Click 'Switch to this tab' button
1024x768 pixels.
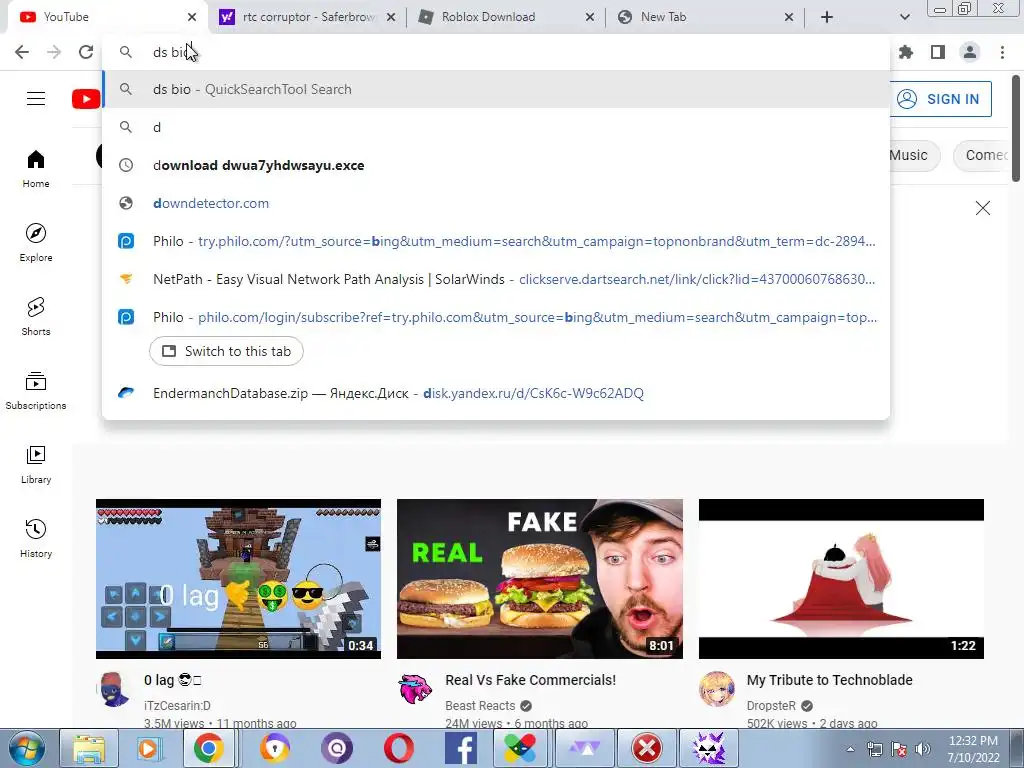tap(226, 351)
